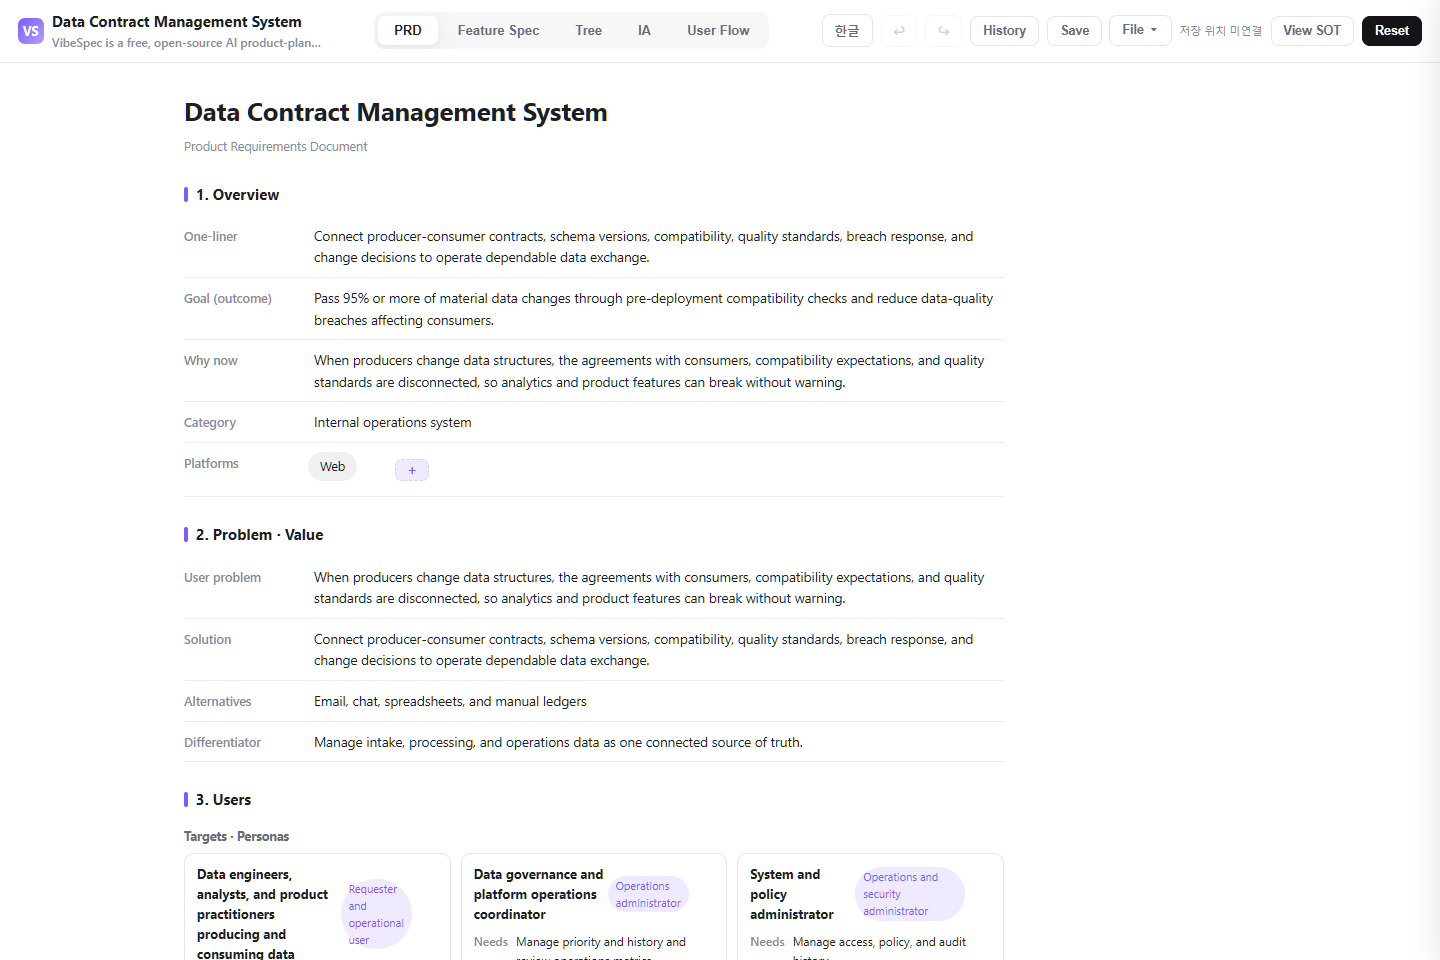
Task: Edit the Alternatives value text
Action: (x=450, y=702)
